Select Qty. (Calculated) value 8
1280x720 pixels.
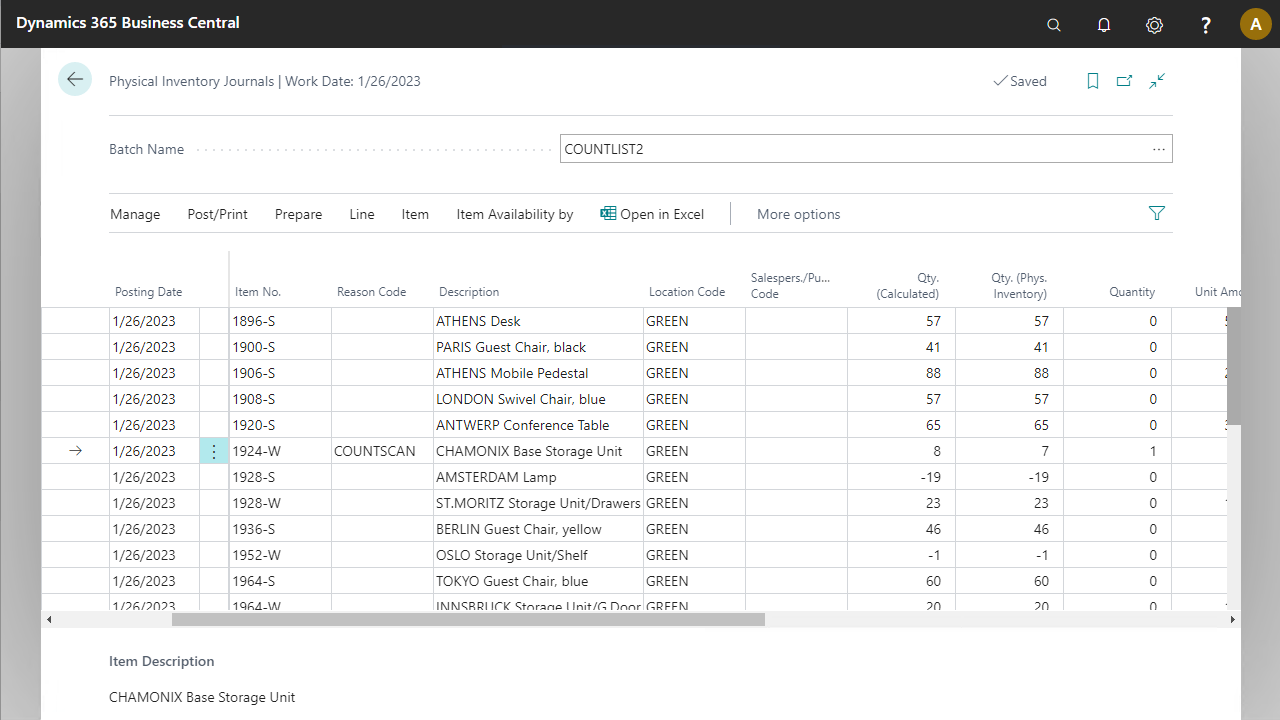click(901, 451)
